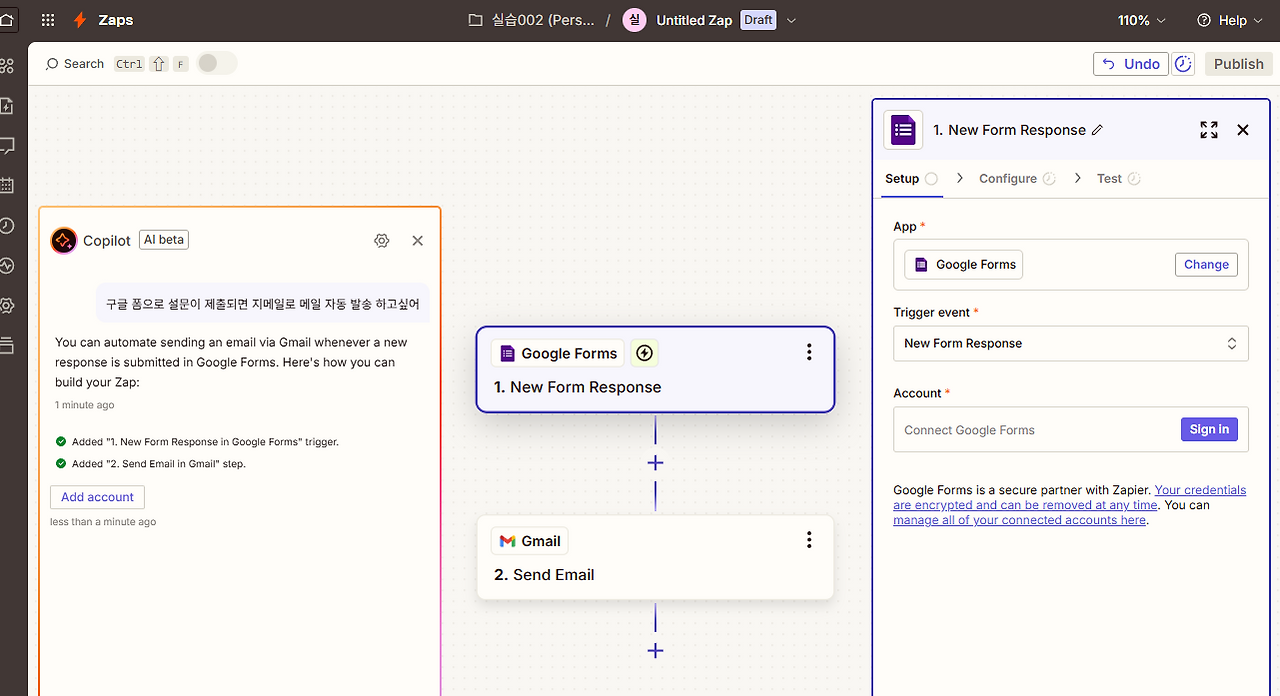Open the three-dot menu on Gmail step
This screenshot has height=696, width=1280.
pos(809,540)
